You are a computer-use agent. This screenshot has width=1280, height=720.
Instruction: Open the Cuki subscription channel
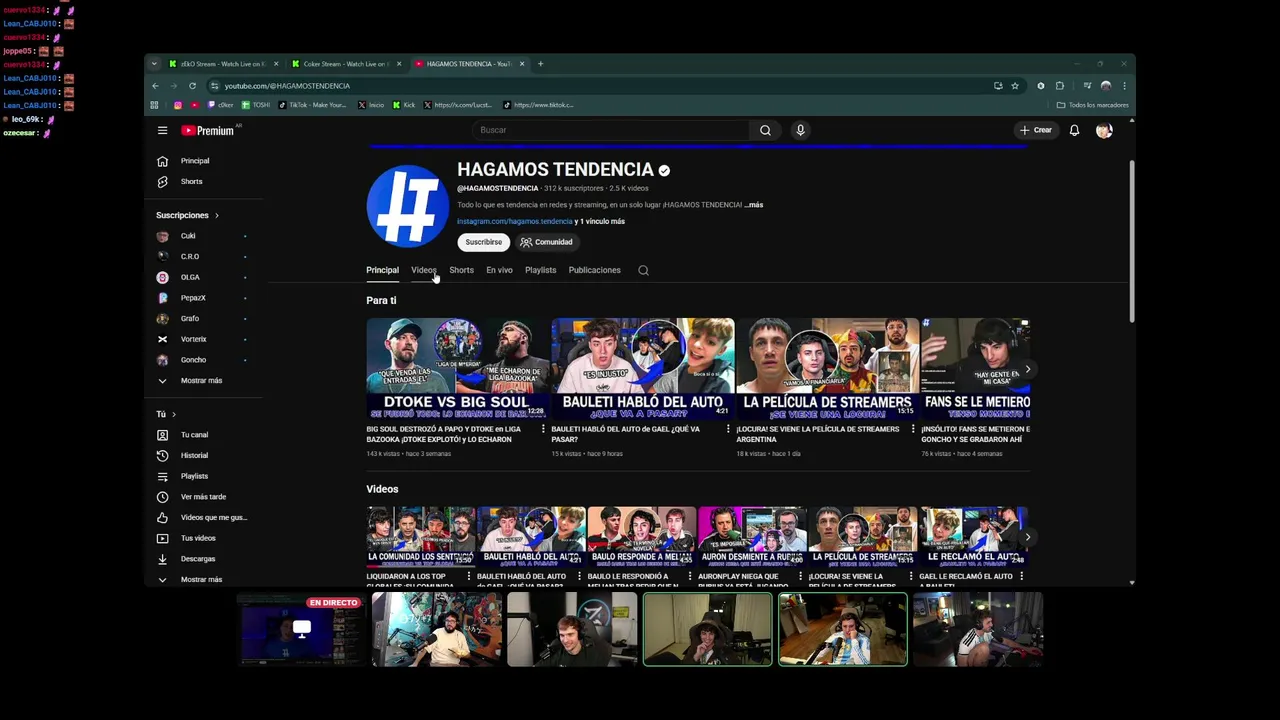coord(188,236)
